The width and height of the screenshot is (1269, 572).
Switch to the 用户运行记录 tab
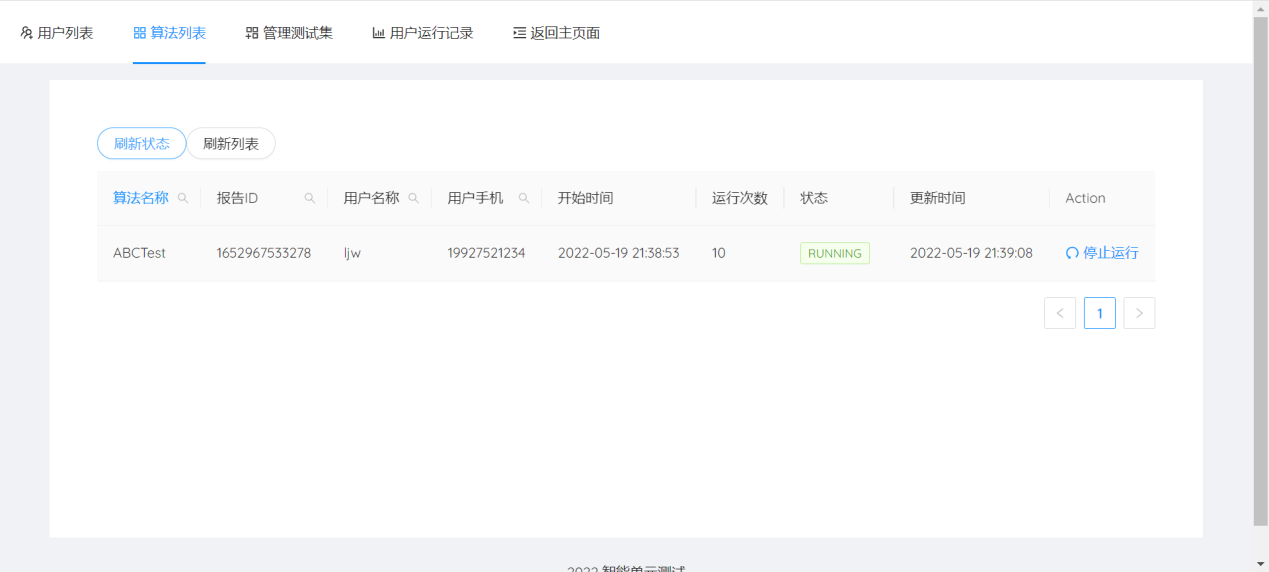(431, 33)
